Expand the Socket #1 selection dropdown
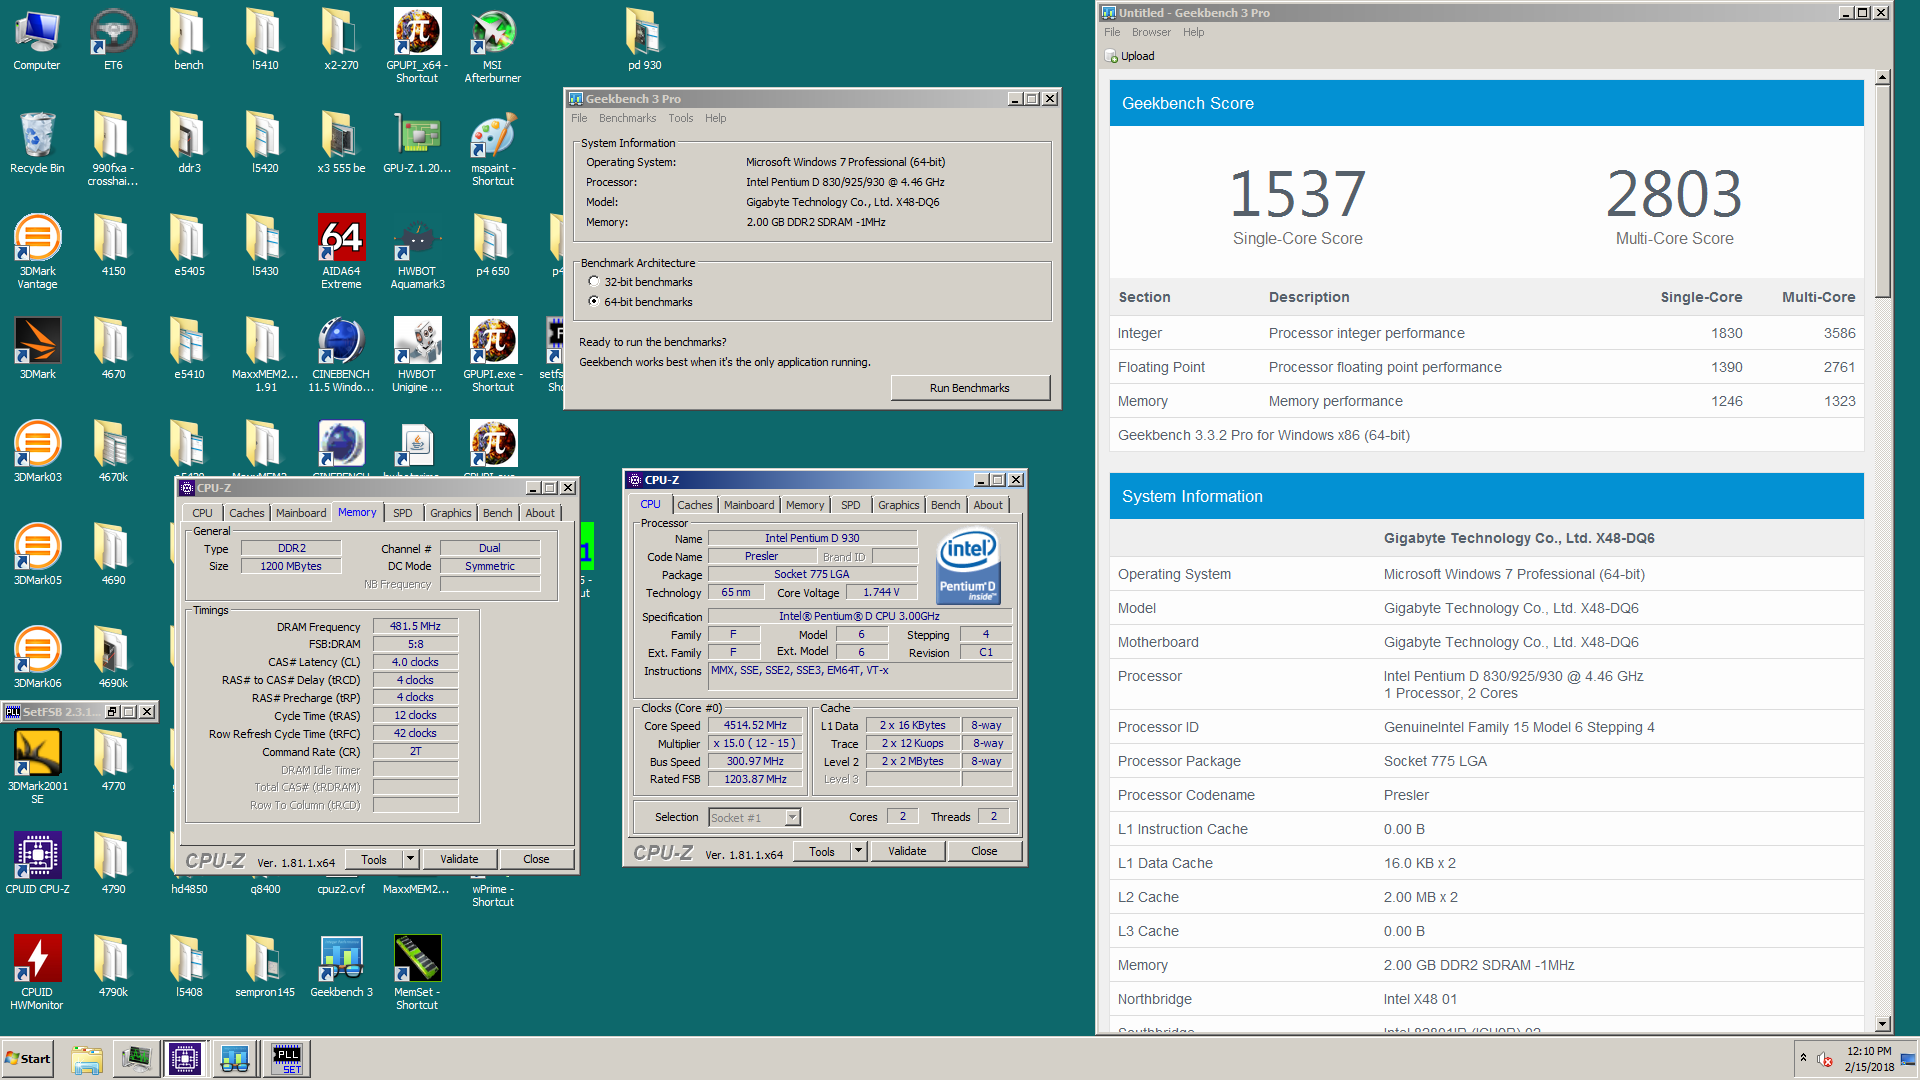Screen dimensions: 1920x1080 (x=792, y=818)
